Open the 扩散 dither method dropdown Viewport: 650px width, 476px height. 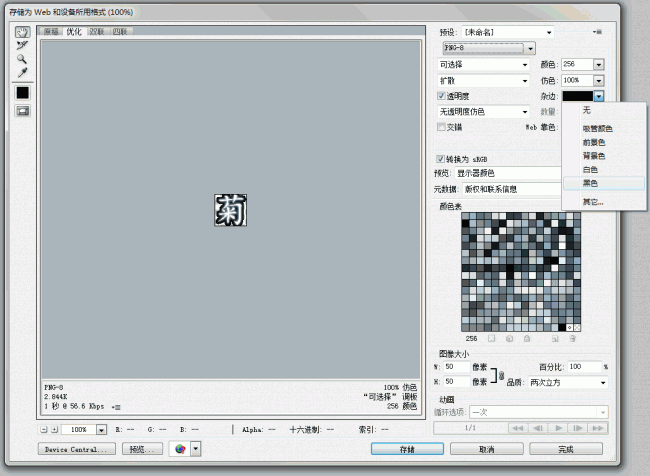tap(484, 80)
